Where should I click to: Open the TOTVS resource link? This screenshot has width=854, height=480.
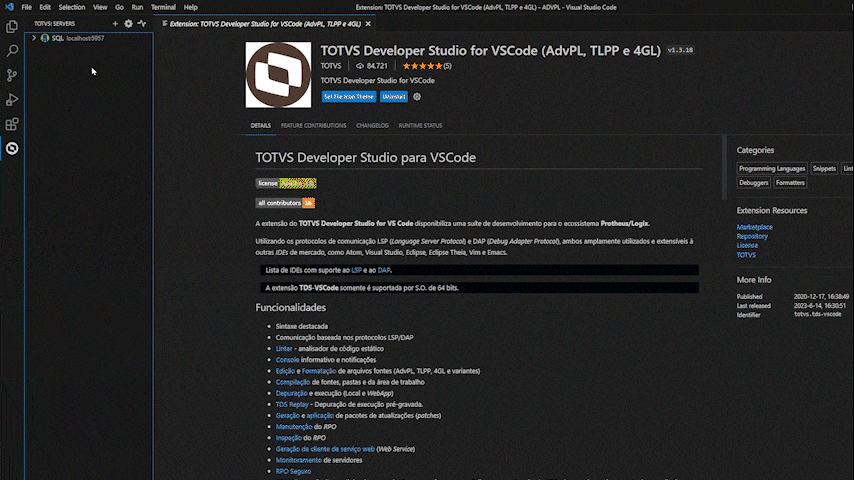[x=746, y=255]
